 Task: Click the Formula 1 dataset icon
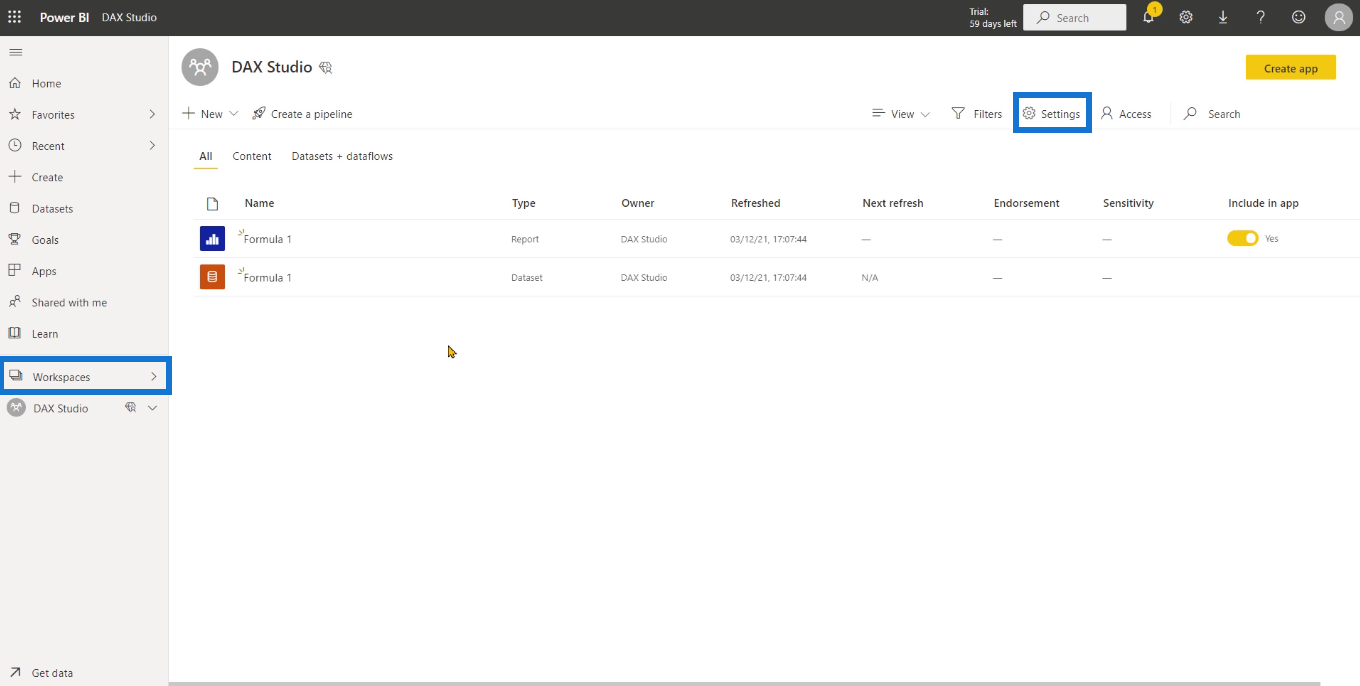point(212,277)
